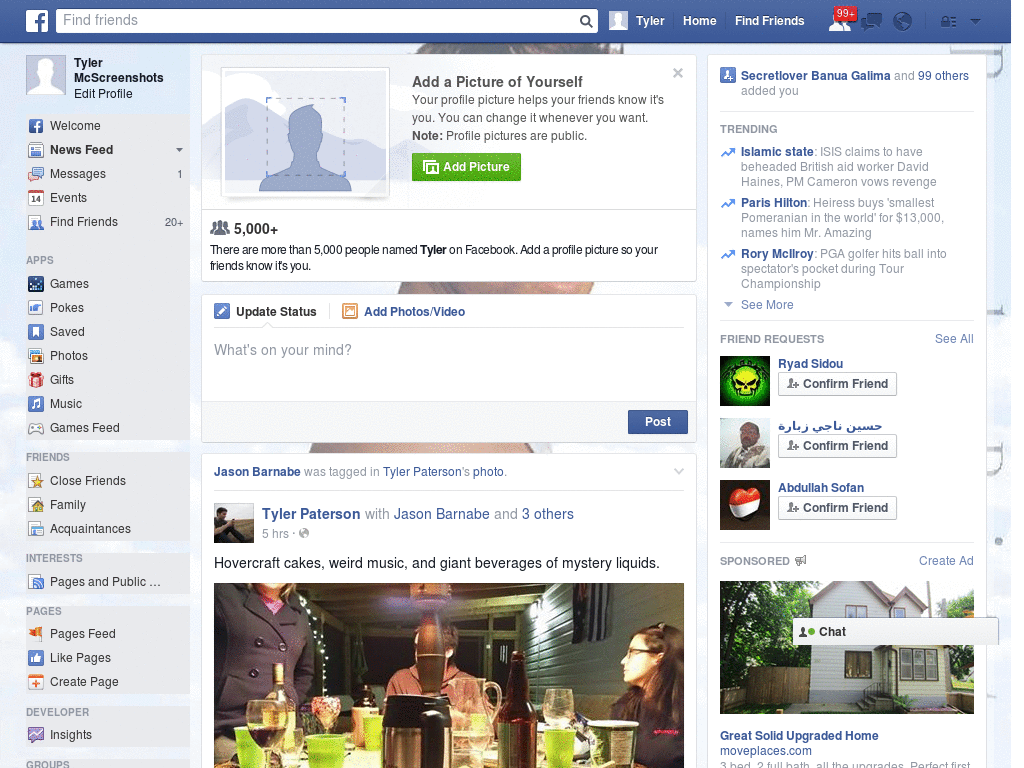
Task: Click the search magnifier icon
Action: 586,21
